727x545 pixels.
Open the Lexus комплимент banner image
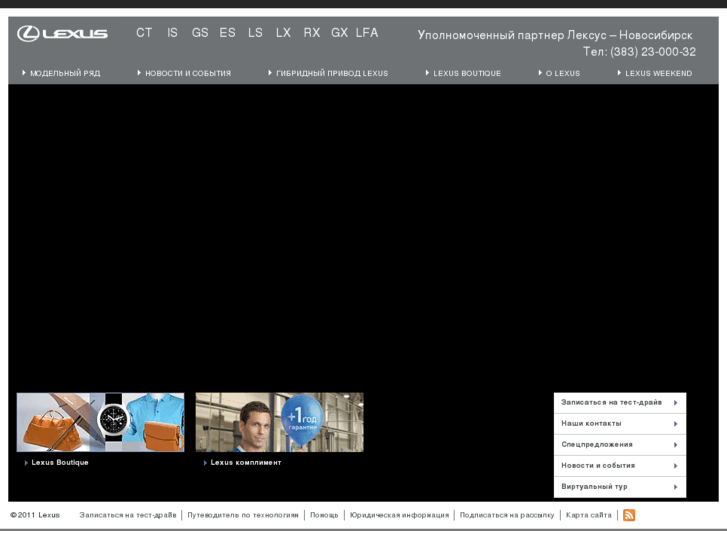pos(280,423)
